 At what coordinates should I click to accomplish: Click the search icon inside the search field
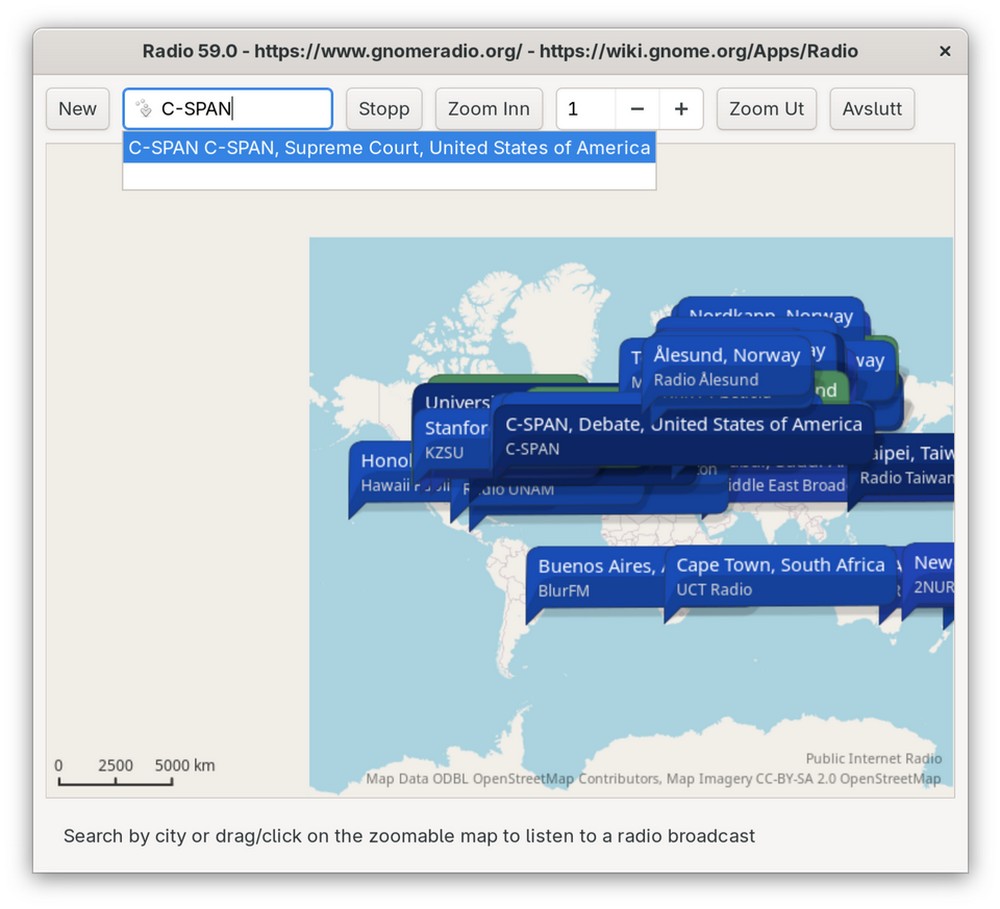(144, 109)
